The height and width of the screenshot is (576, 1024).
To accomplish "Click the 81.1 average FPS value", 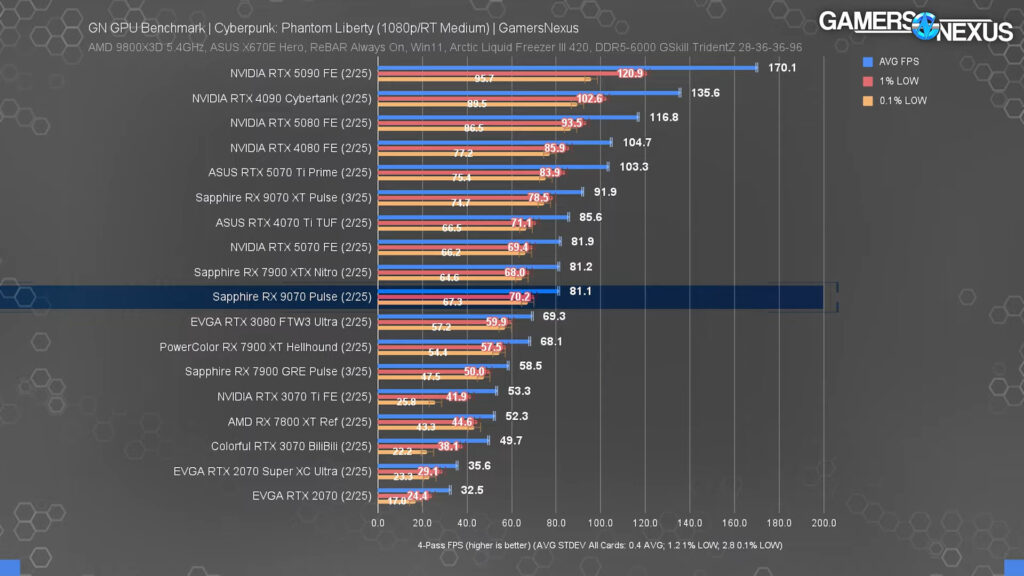I will (x=581, y=291).
